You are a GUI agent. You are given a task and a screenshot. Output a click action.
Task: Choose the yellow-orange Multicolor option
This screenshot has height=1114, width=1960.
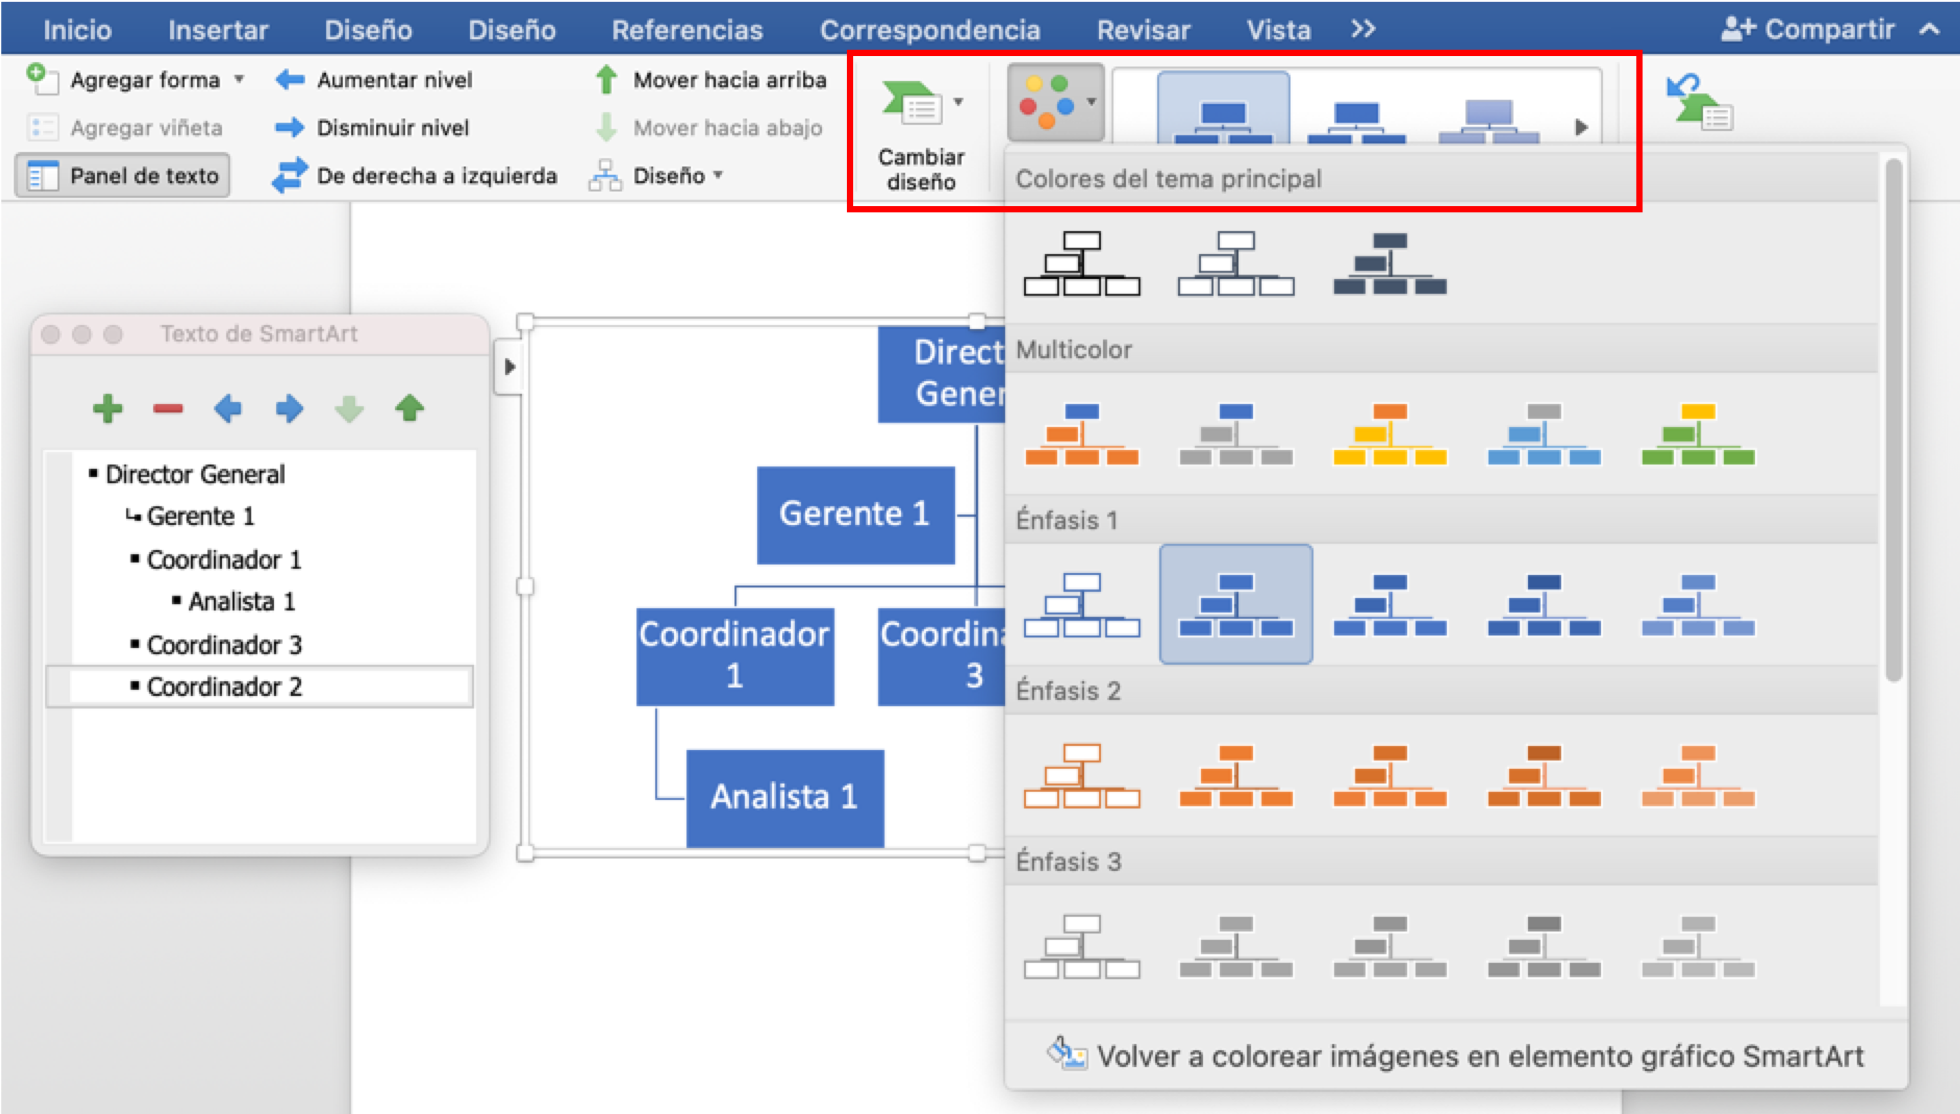point(1390,434)
